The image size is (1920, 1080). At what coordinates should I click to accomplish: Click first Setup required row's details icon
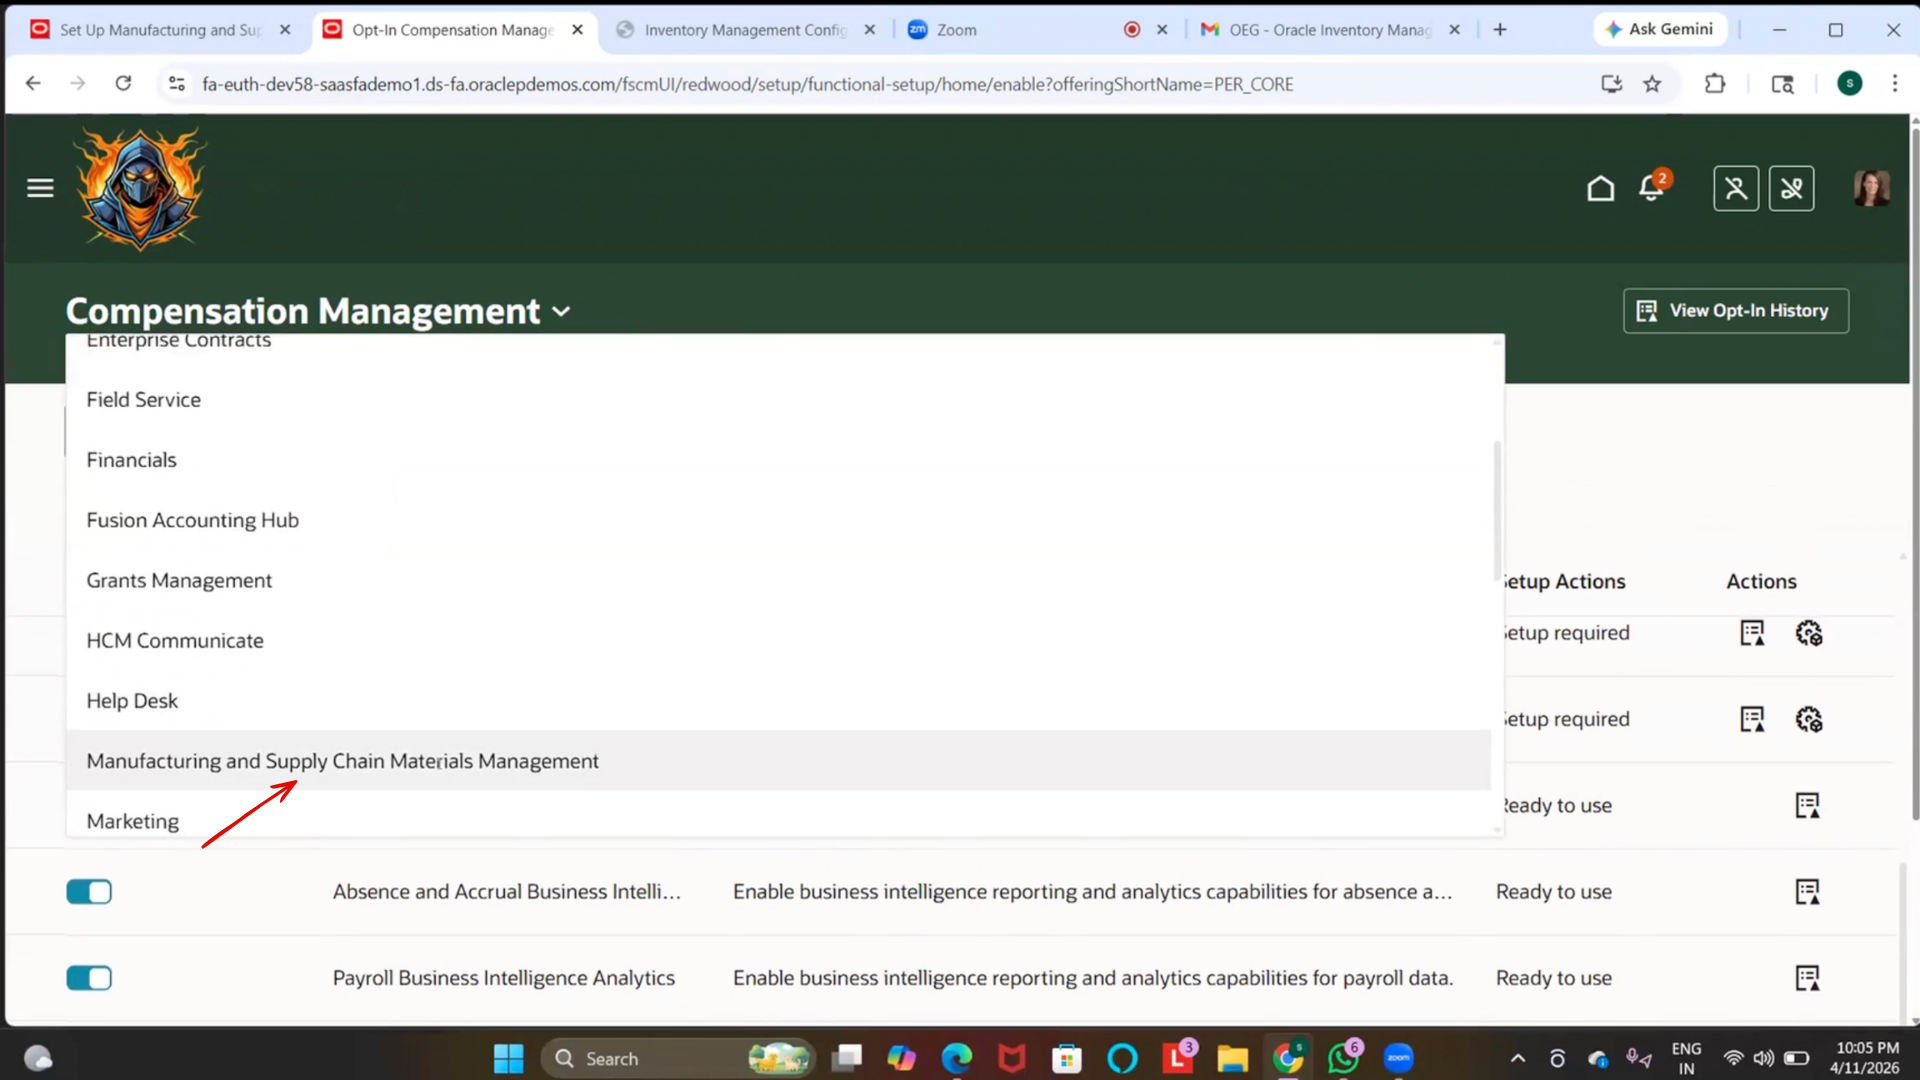(1752, 633)
